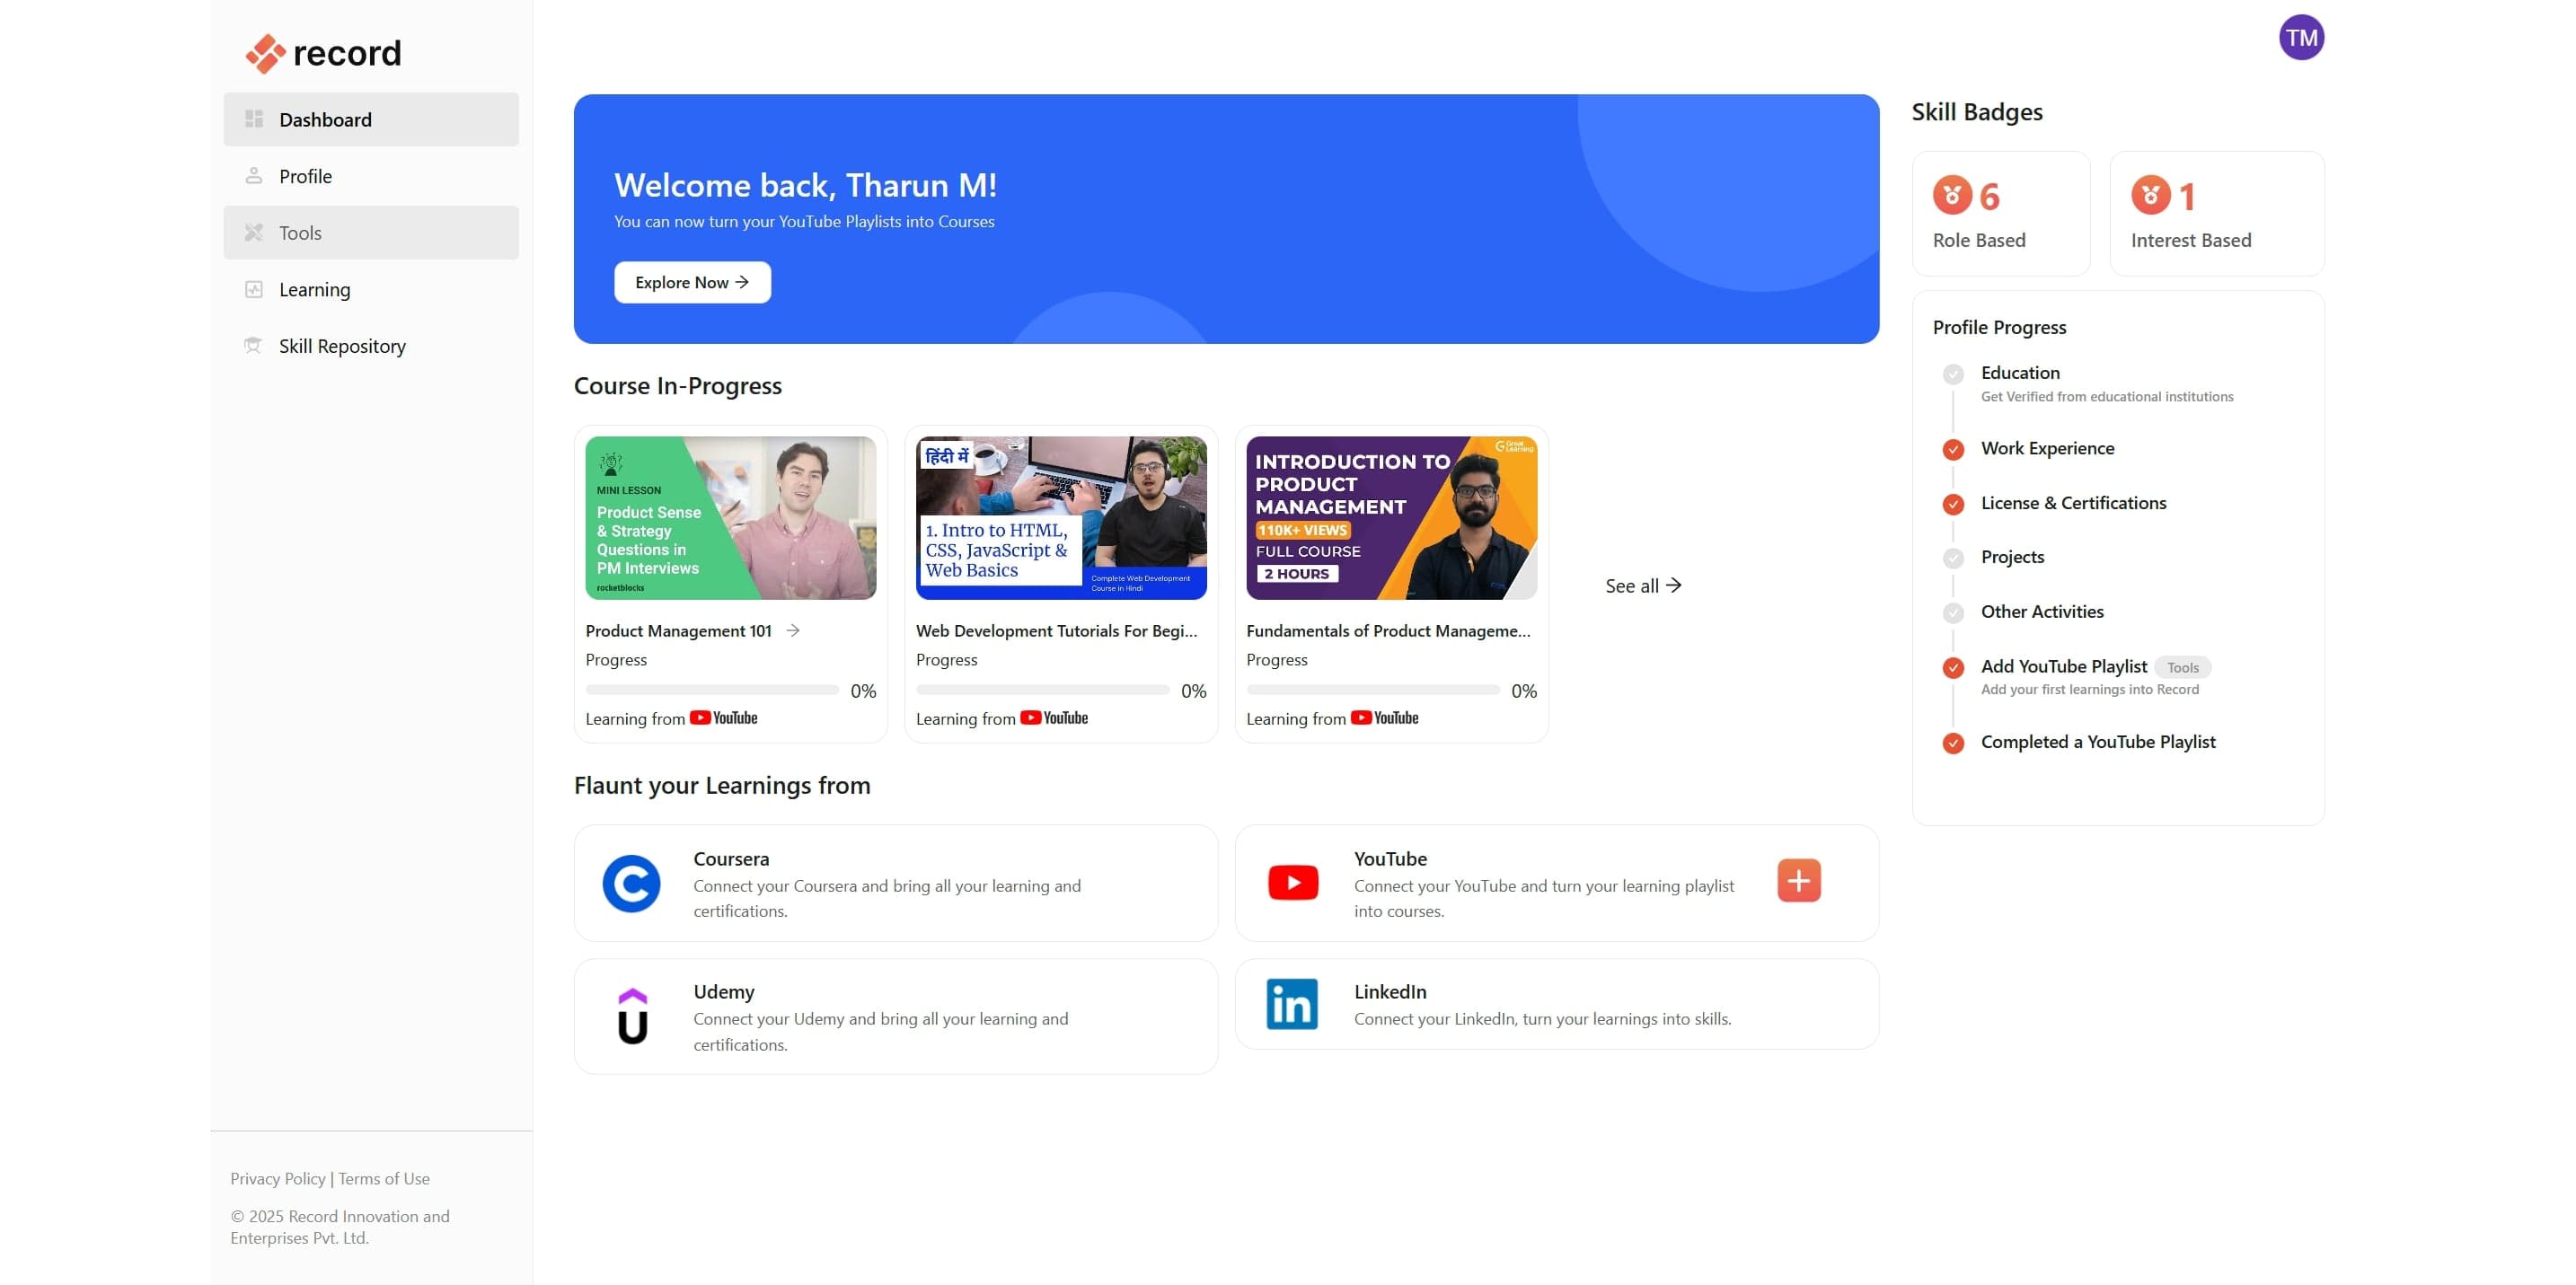Open Education in Profile Progress

[2020, 373]
